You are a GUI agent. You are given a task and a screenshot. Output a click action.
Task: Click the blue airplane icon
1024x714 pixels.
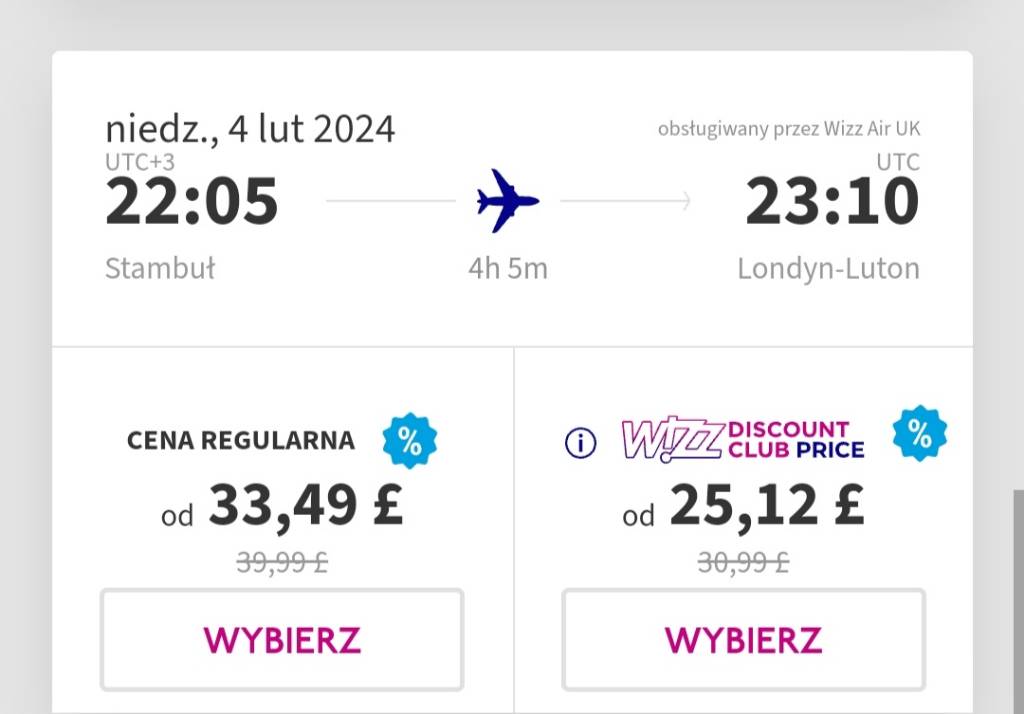click(508, 201)
